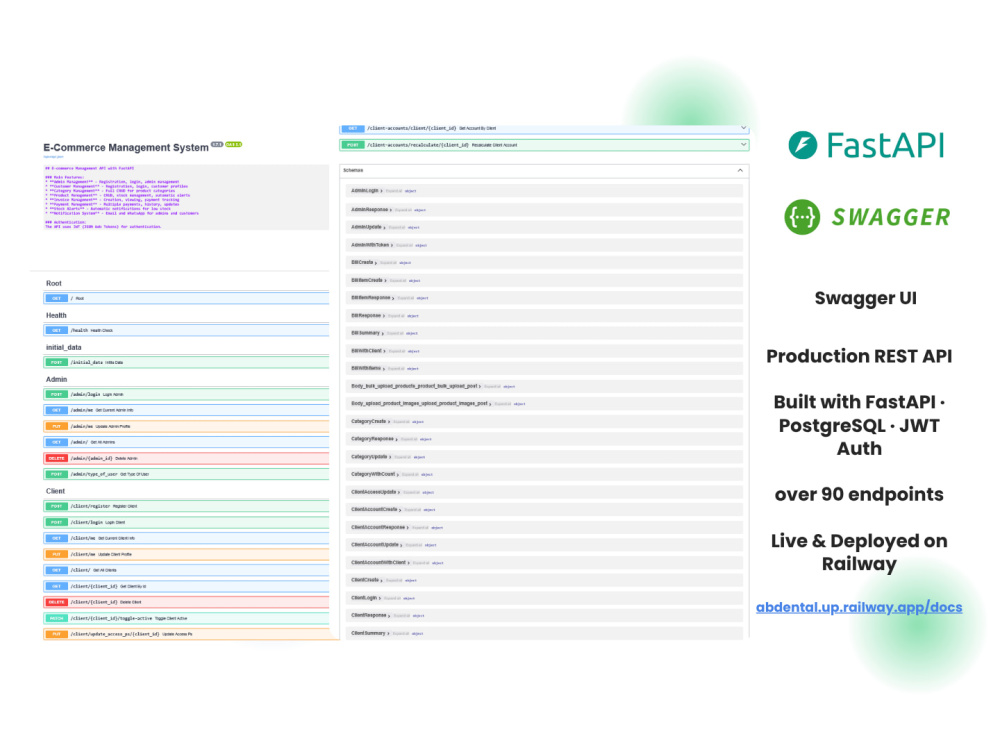Open the GET /client/{client_id} endpoint
Image resolution: width=1000 pixels, height=750 pixels.
[186, 586]
